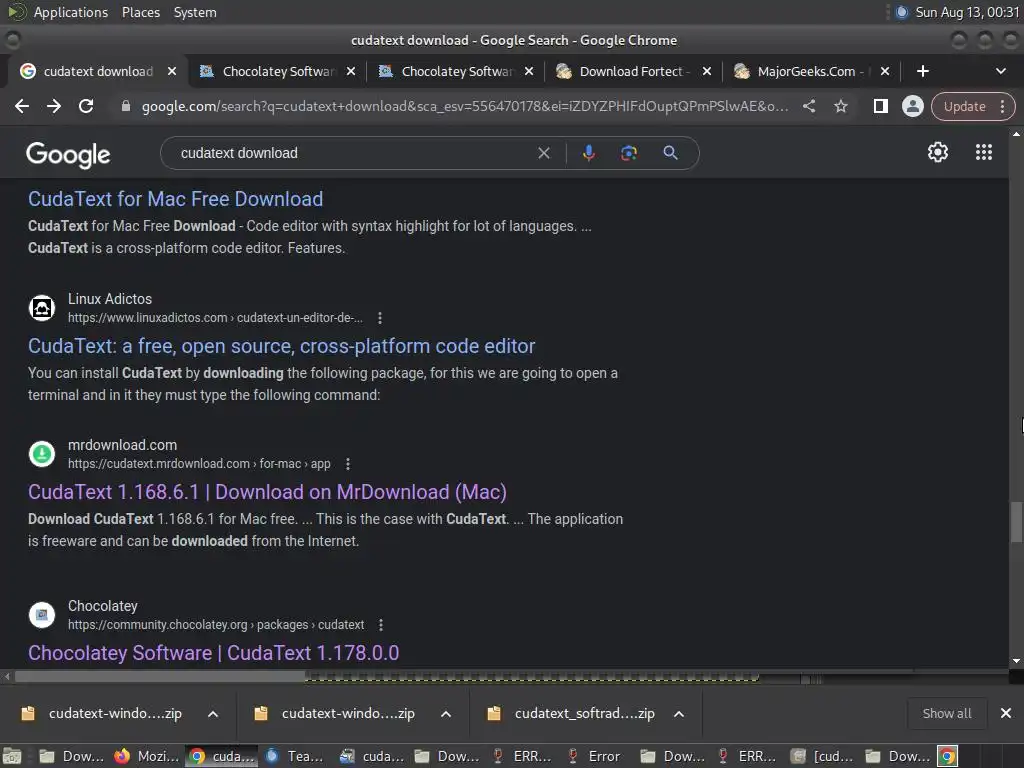Switch to the Download Fortect tab
1024x768 pixels.
(x=631, y=71)
